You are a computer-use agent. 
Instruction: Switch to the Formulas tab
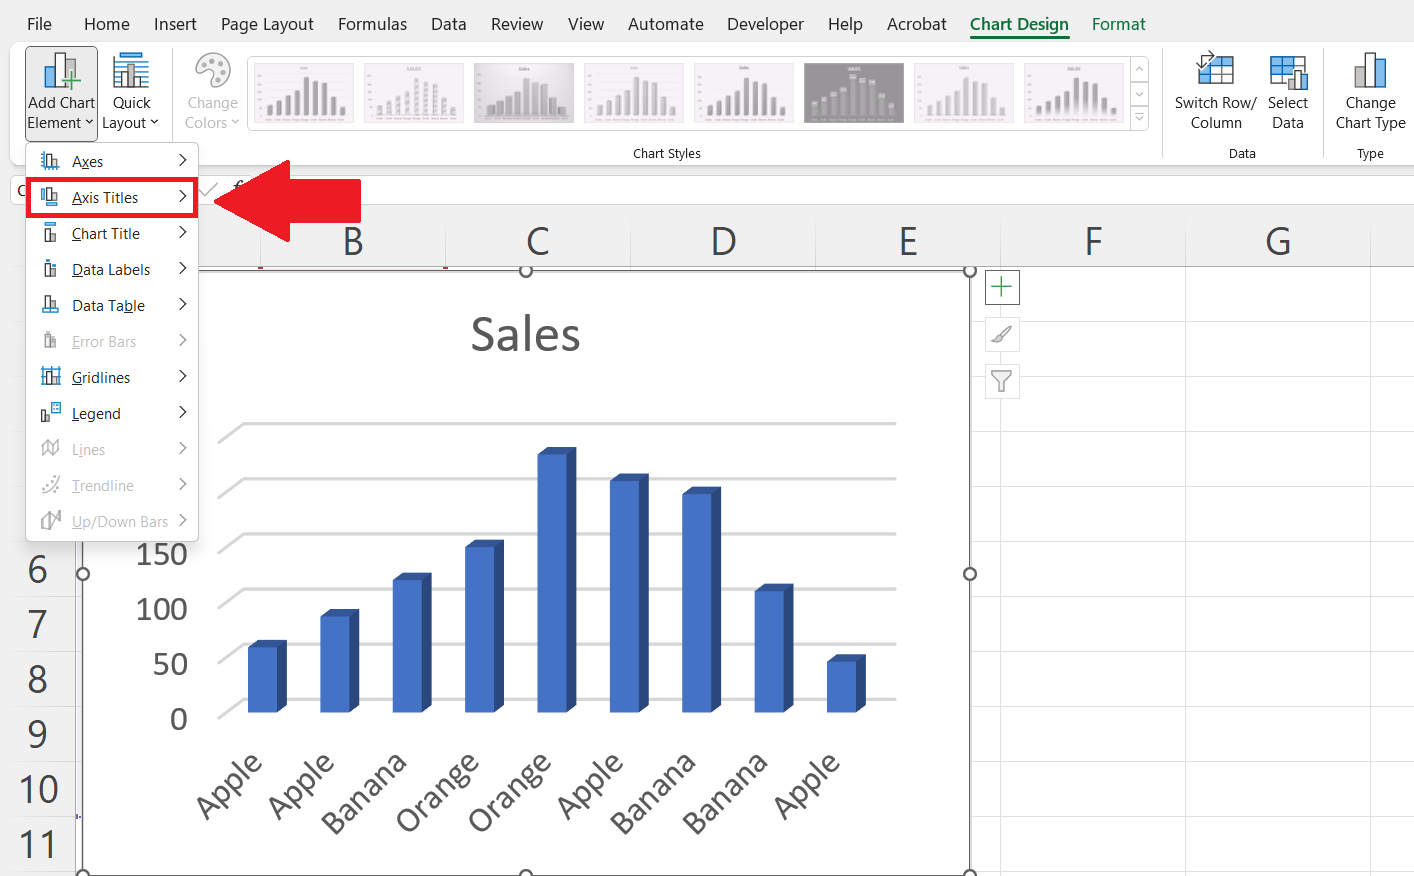(x=372, y=24)
